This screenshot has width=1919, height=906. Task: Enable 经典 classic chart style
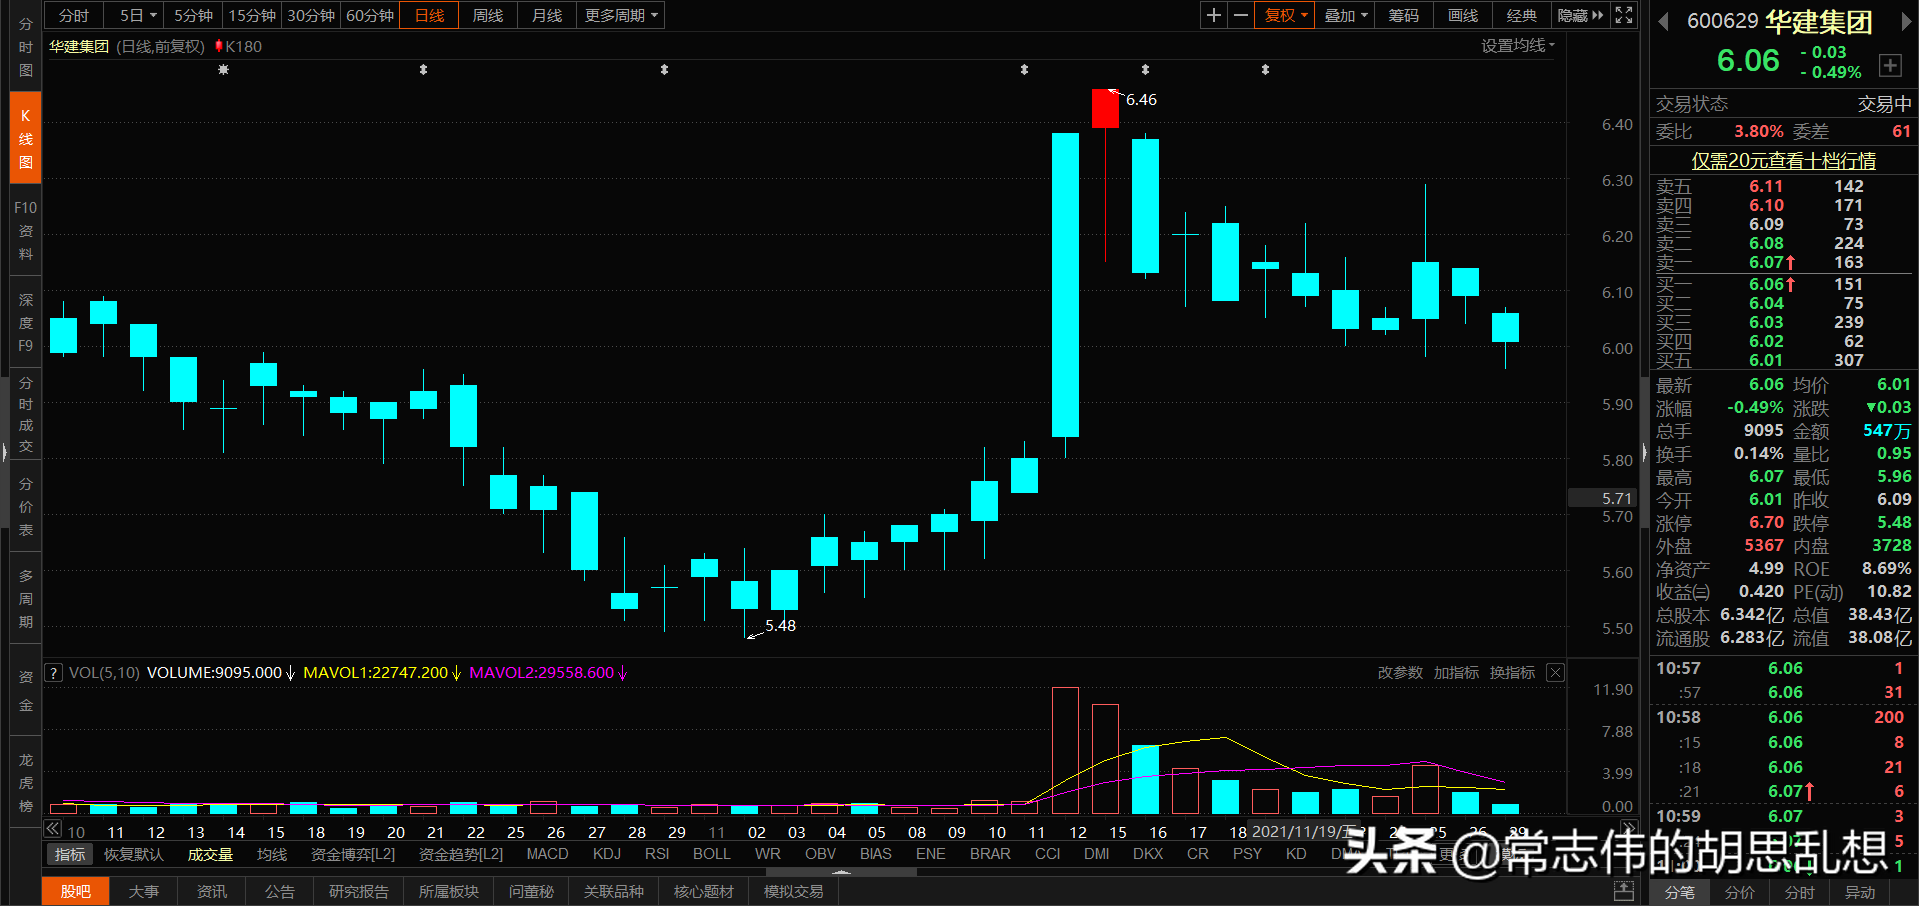pyautogui.click(x=1521, y=15)
